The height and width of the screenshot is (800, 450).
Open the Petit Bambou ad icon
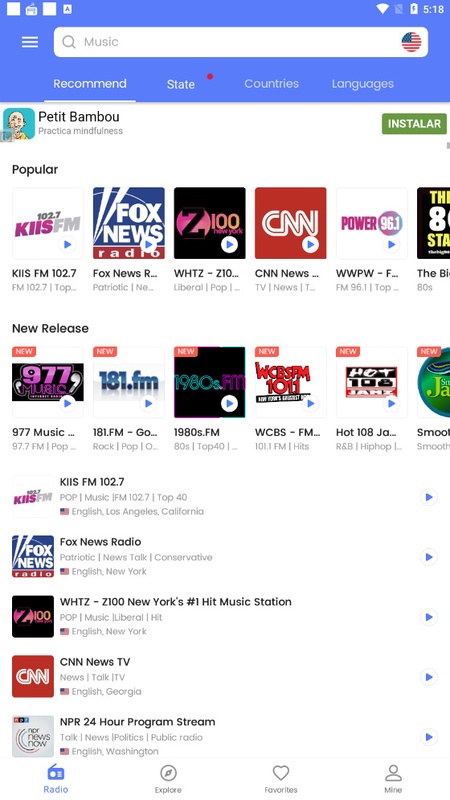click(x=19, y=123)
